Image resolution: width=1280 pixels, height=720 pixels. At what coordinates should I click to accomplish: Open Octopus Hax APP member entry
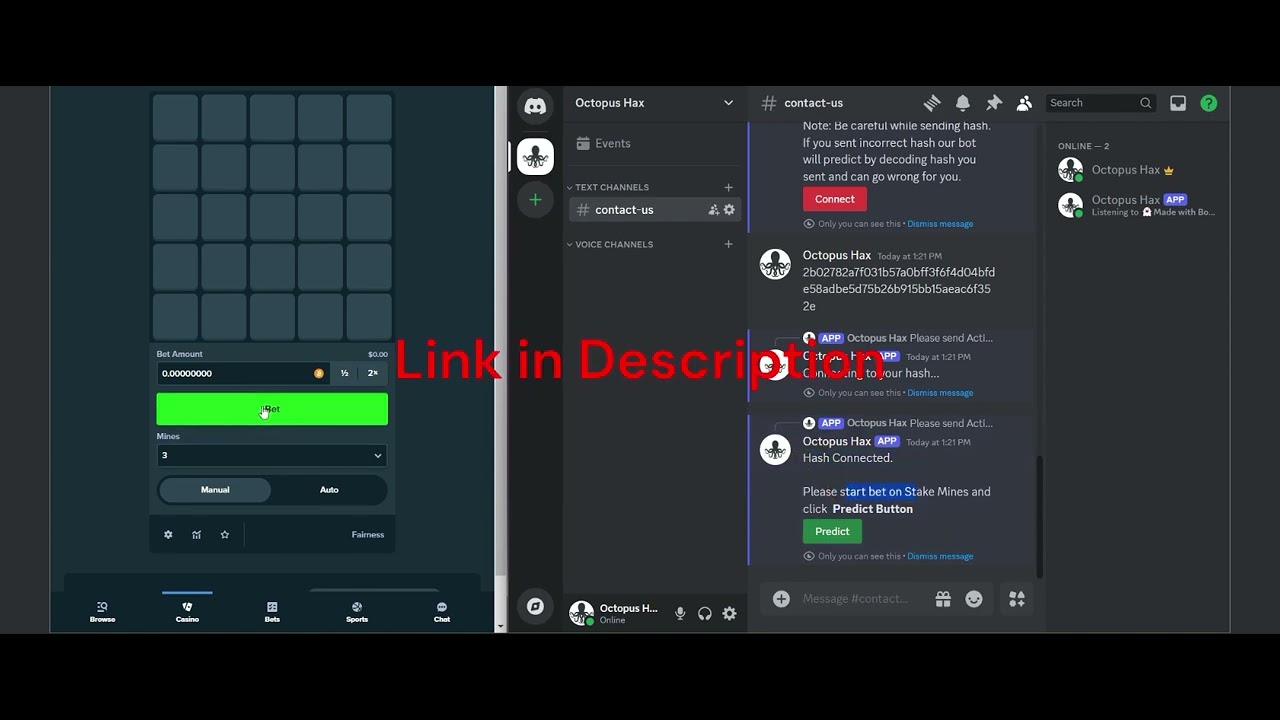tap(1140, 205)
